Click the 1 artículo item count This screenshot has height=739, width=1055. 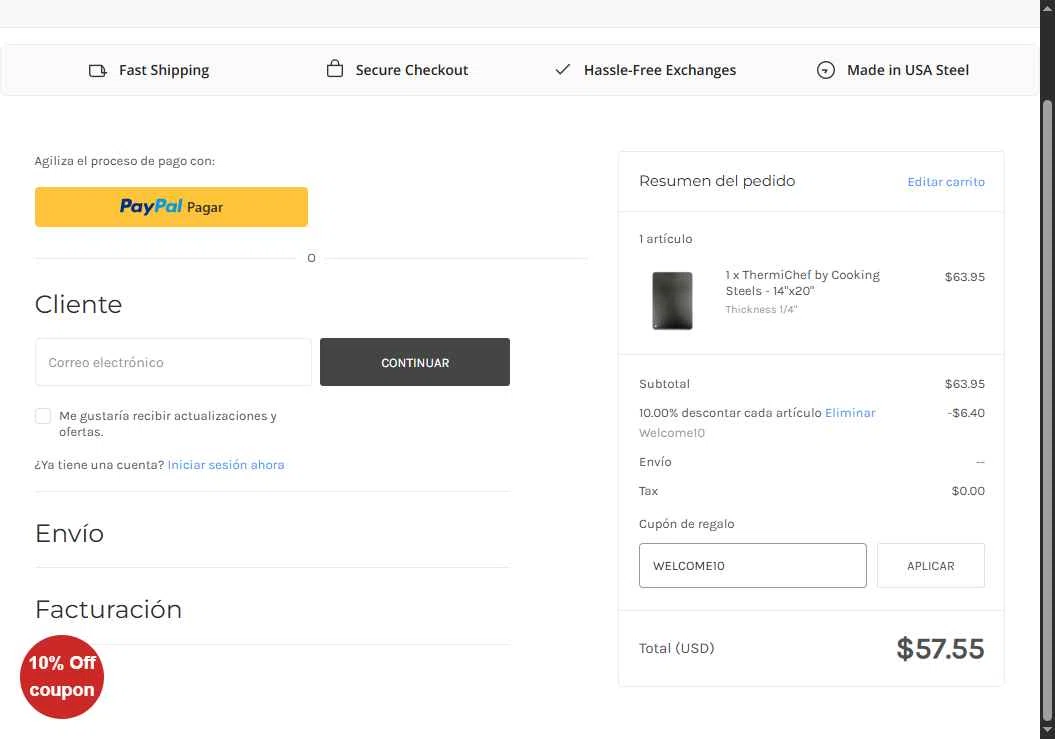tap(665, 239)
